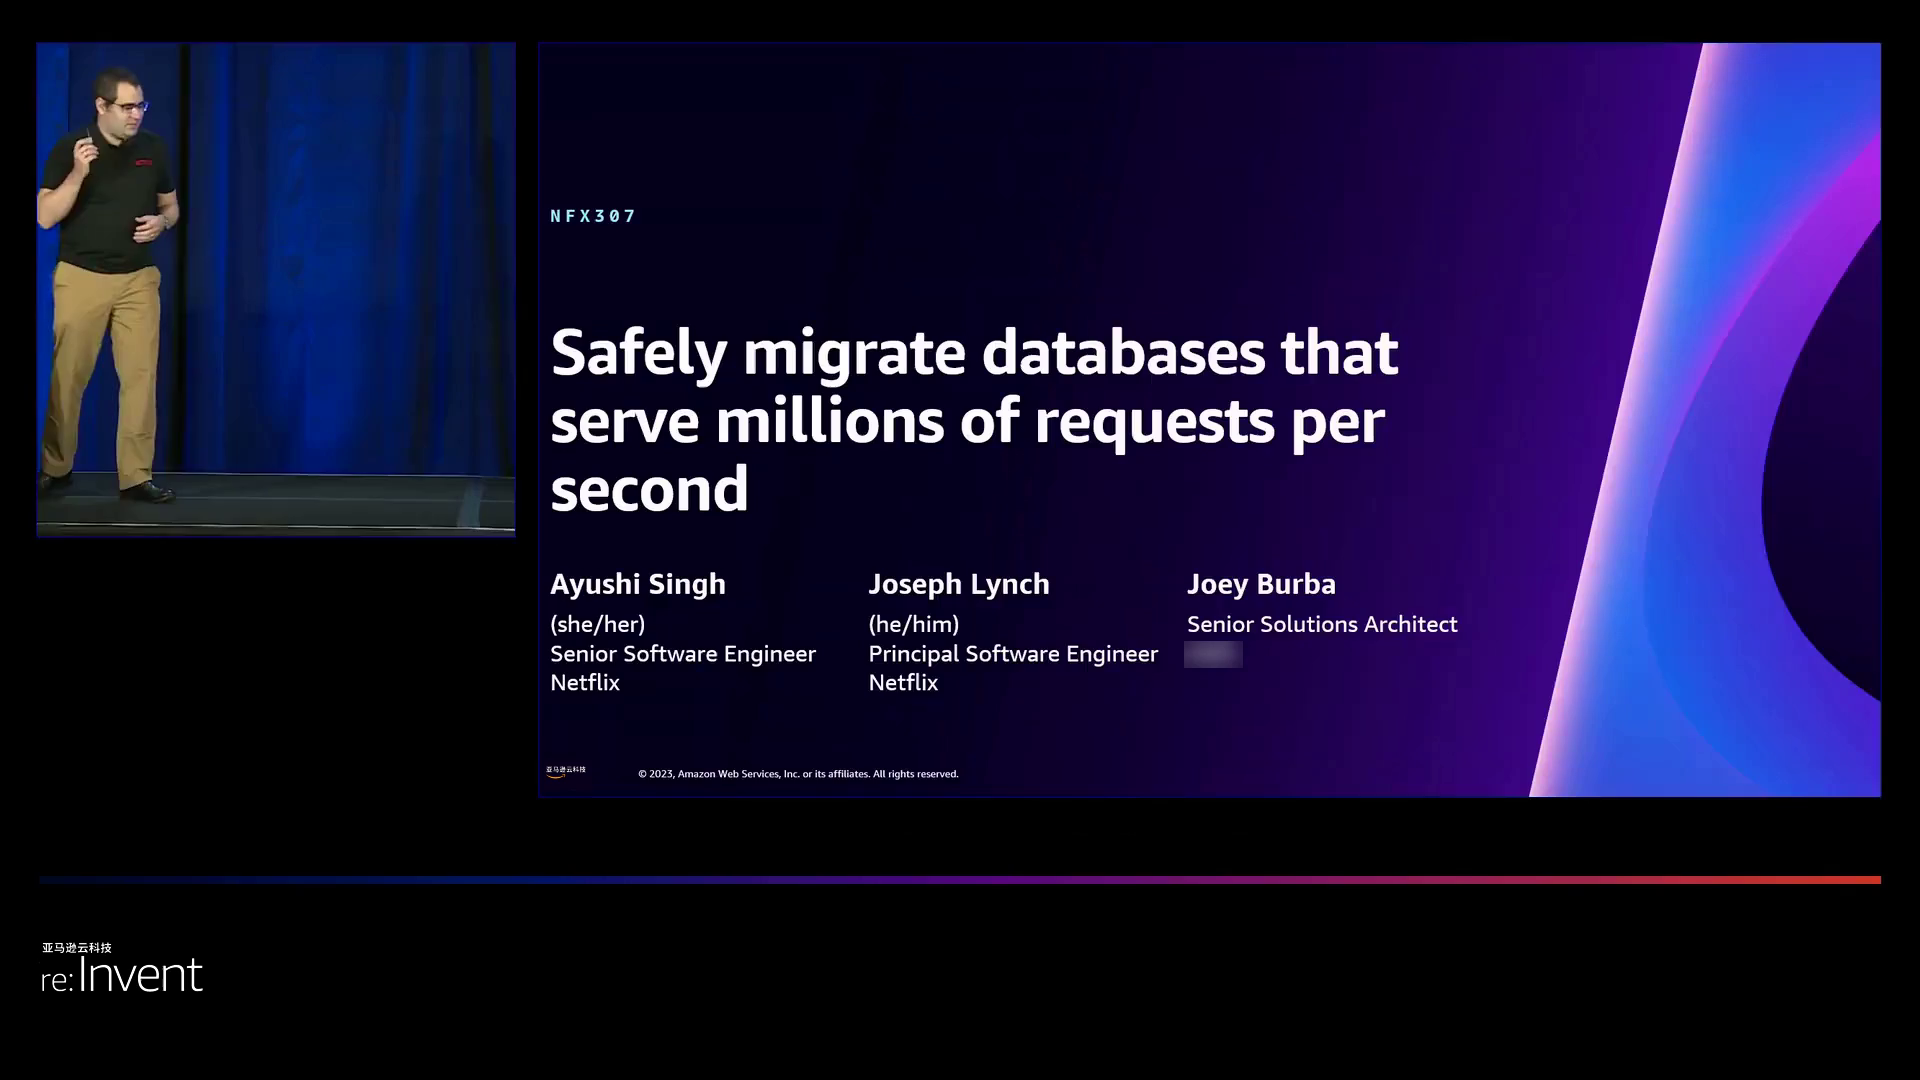Click the Chinese text above re:Invent logo

pos(77,947)
